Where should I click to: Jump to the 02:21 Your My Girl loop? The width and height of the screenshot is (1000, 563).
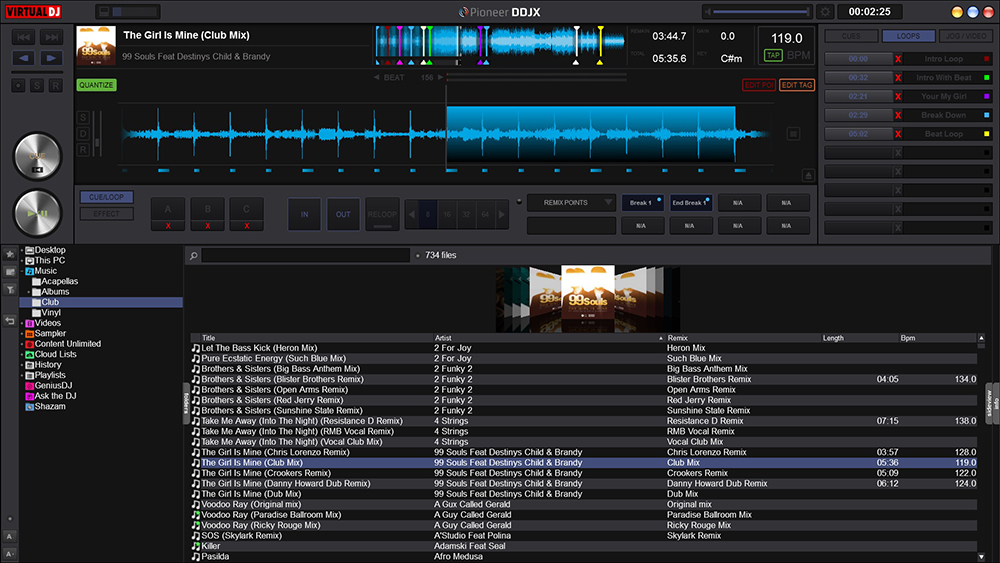(x=858, y=96)
